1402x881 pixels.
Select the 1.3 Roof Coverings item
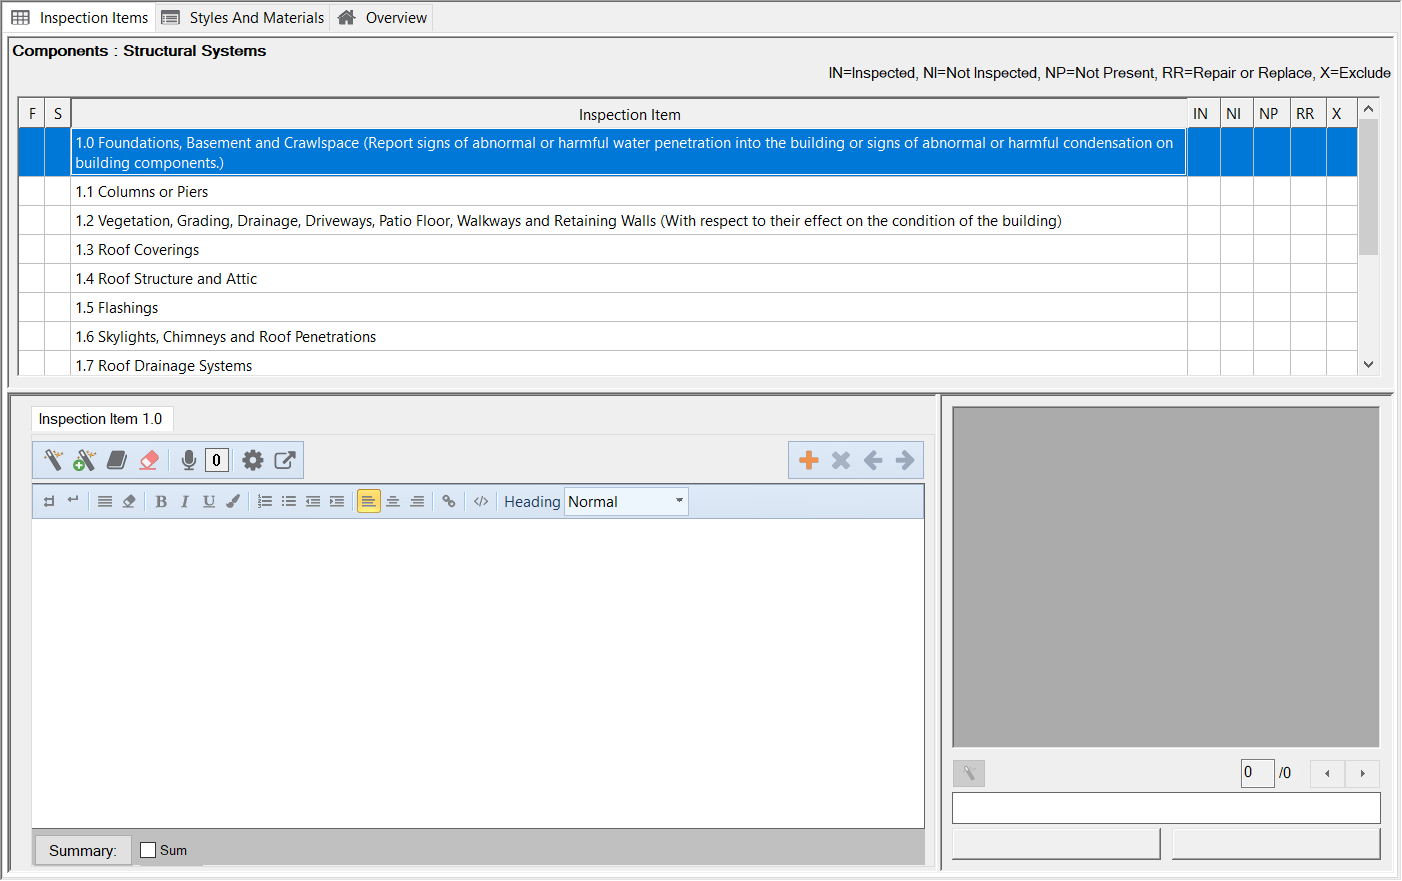(138, 250)
